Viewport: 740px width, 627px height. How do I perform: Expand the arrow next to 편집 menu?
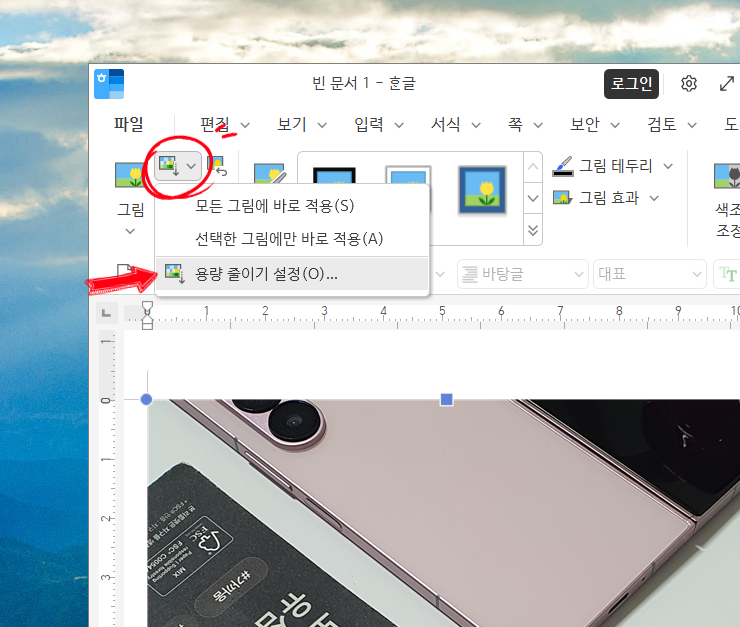point(245,125)
